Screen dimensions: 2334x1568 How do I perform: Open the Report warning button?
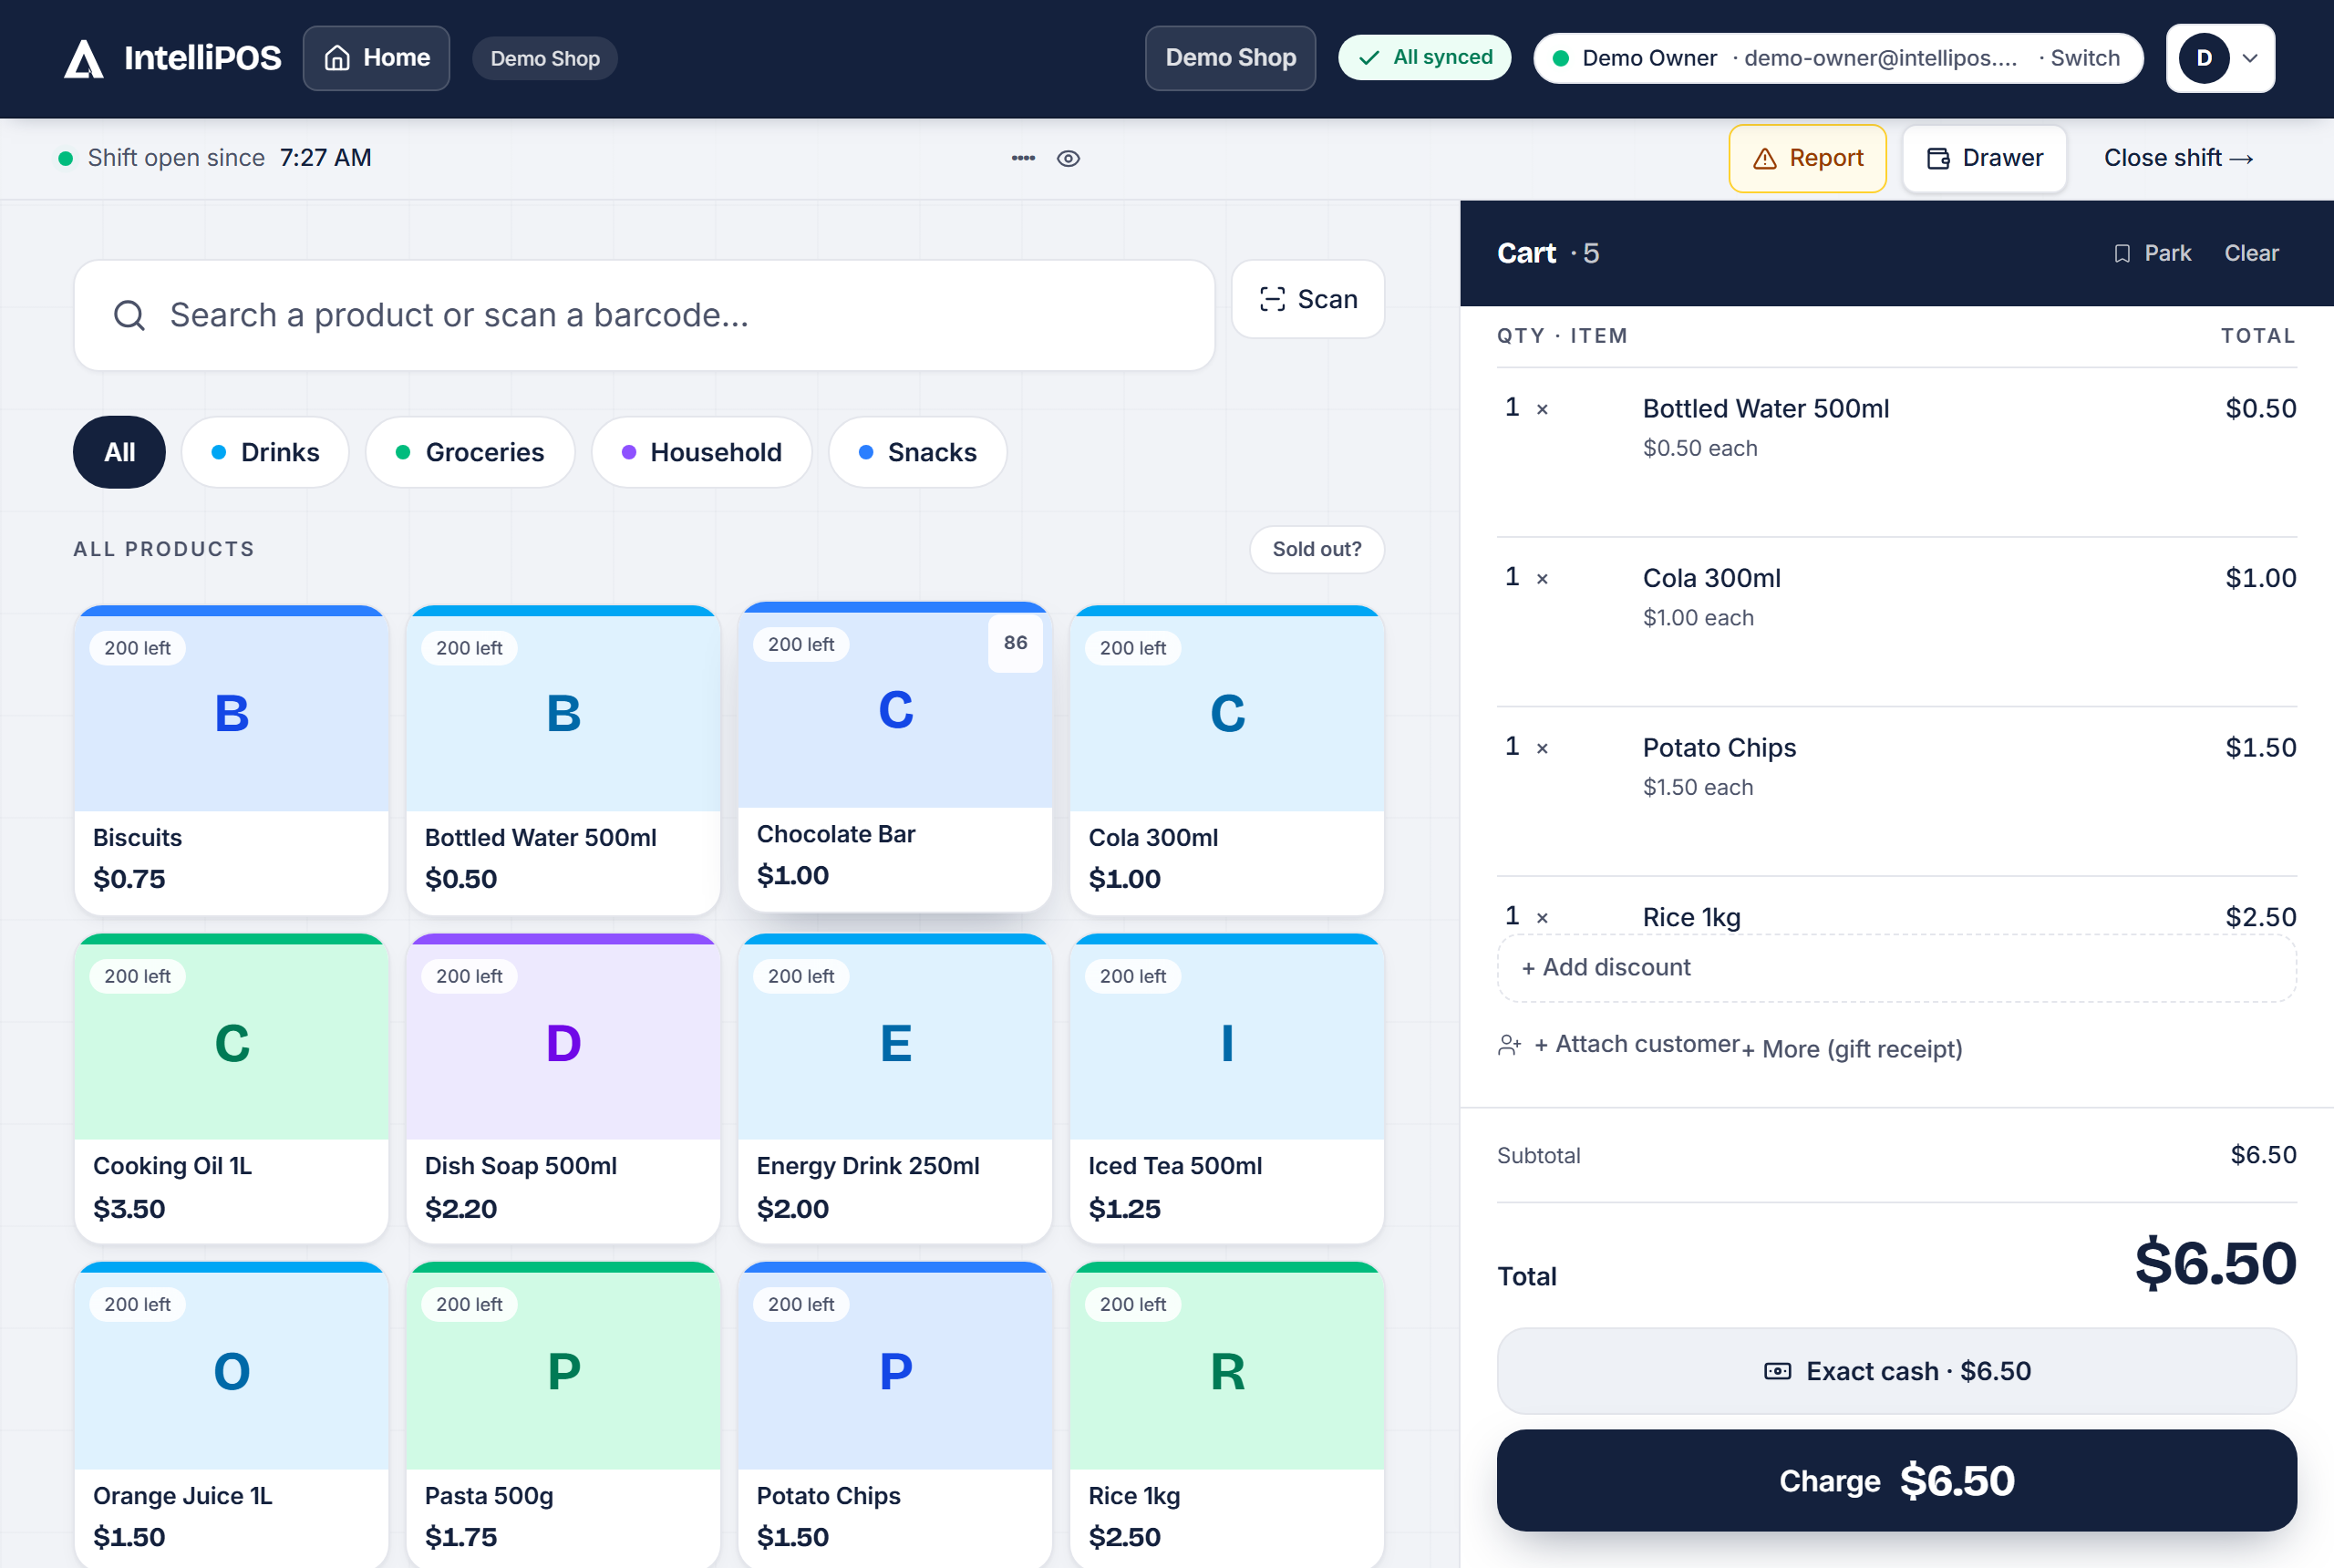[1807, 158]
